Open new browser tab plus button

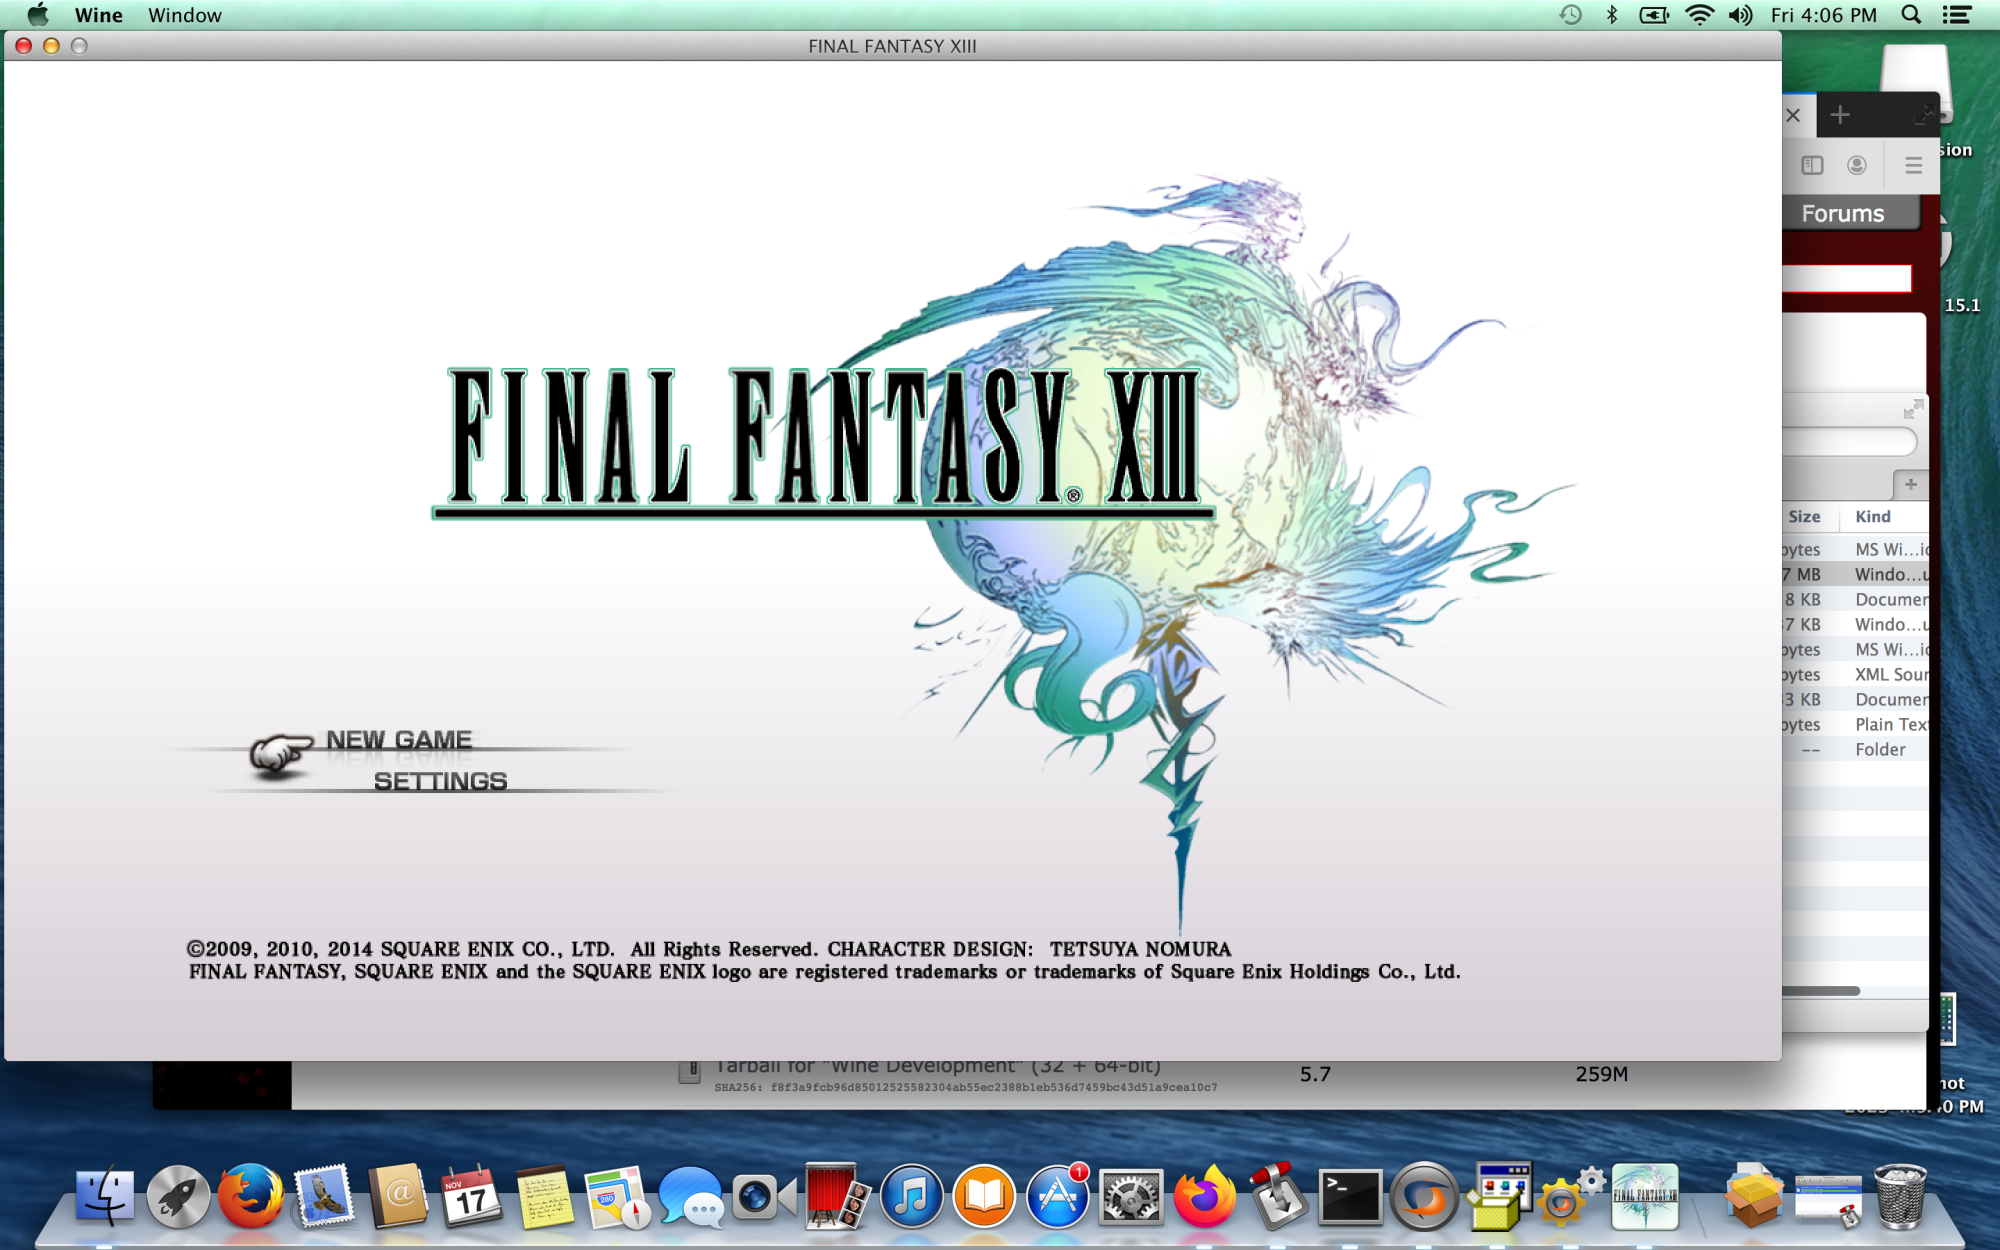(x=1840, y=115)
